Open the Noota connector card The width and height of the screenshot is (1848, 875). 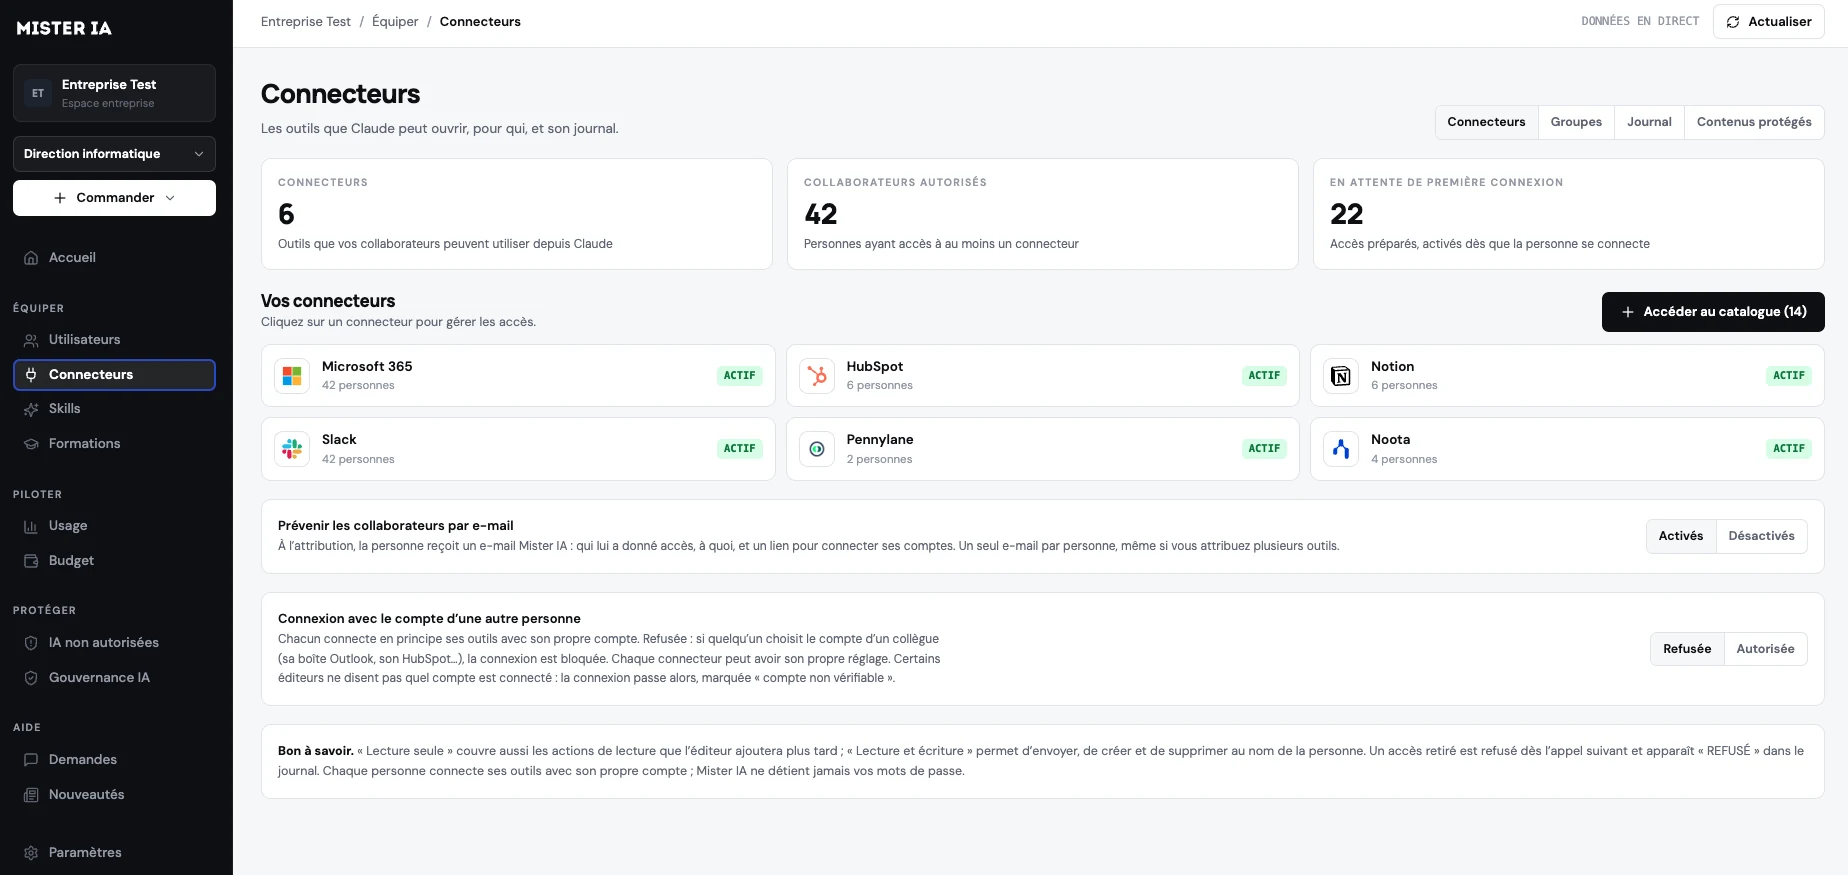coord(1567,449)
